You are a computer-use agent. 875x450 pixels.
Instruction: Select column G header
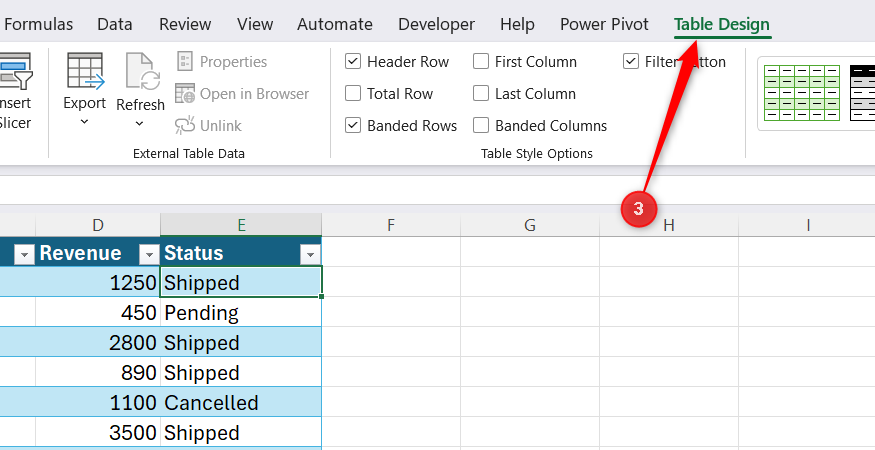(530, 225)
